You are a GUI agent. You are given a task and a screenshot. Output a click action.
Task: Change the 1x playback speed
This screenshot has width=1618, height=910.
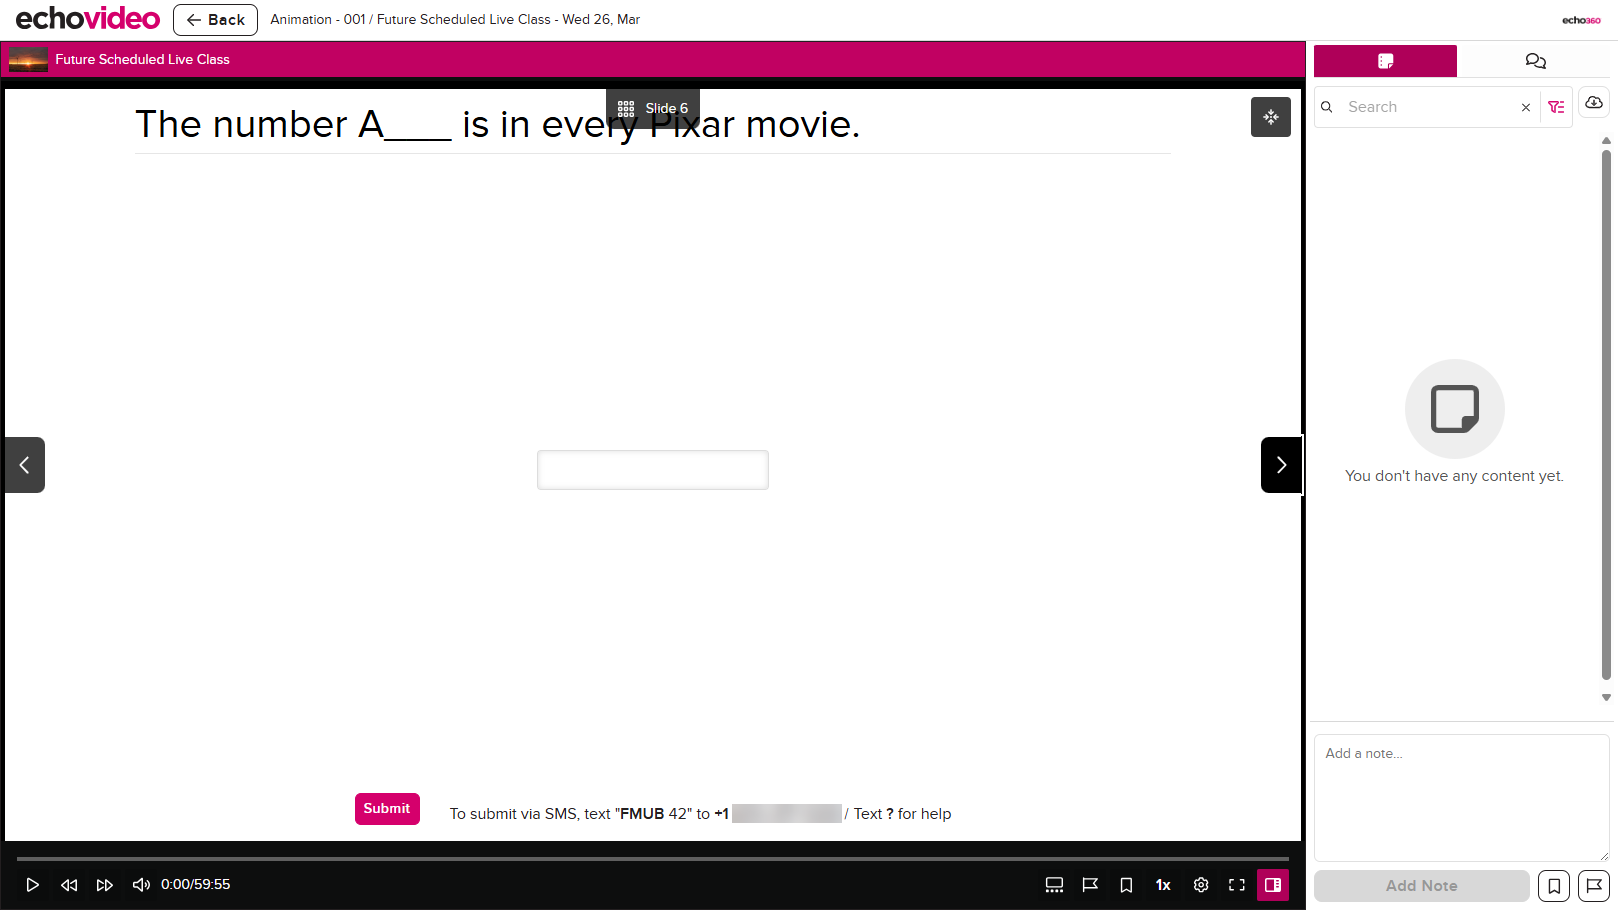[x=1162, y=885]
